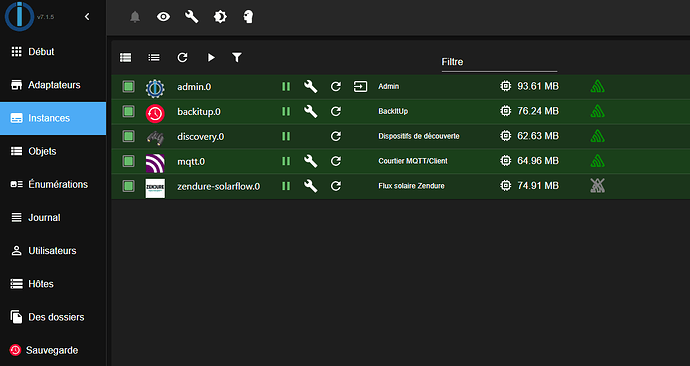Viewport: 690px width, 366px height.
Task: Open the Objets page in sidebar
Action: 53,151
